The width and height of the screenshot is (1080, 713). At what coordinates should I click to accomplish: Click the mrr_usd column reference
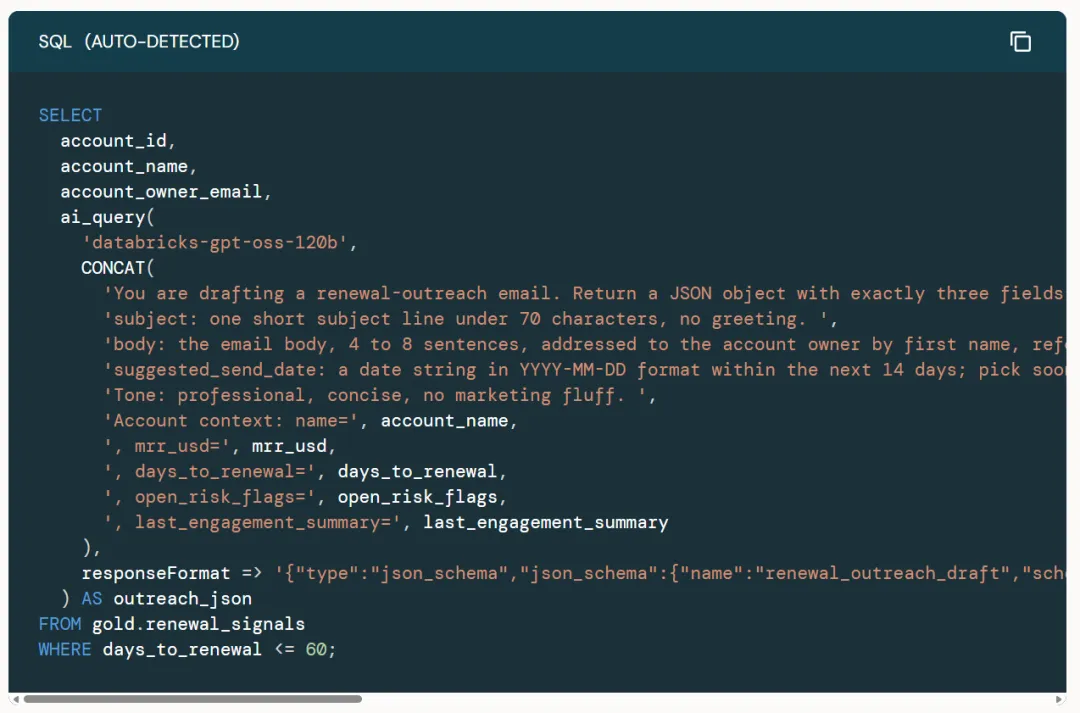coord(289,446)
